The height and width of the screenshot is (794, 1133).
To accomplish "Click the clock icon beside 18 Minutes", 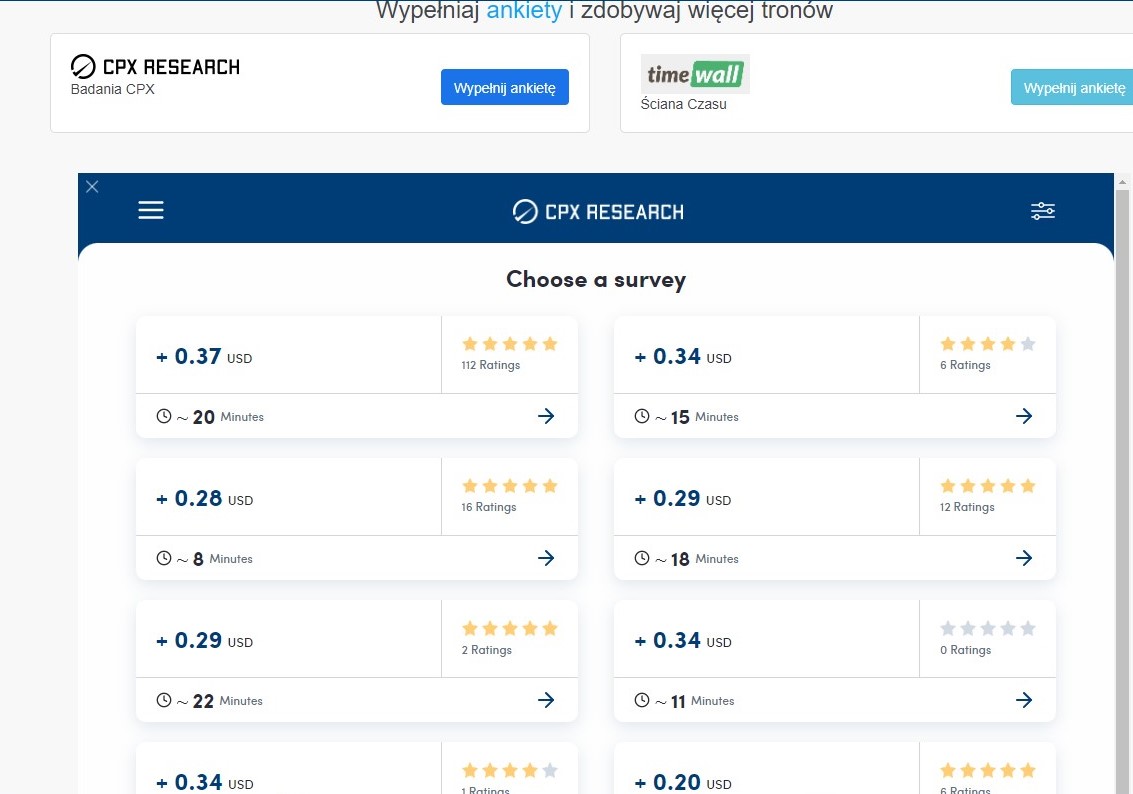I will pyautogui.click(x=642, y=558).
